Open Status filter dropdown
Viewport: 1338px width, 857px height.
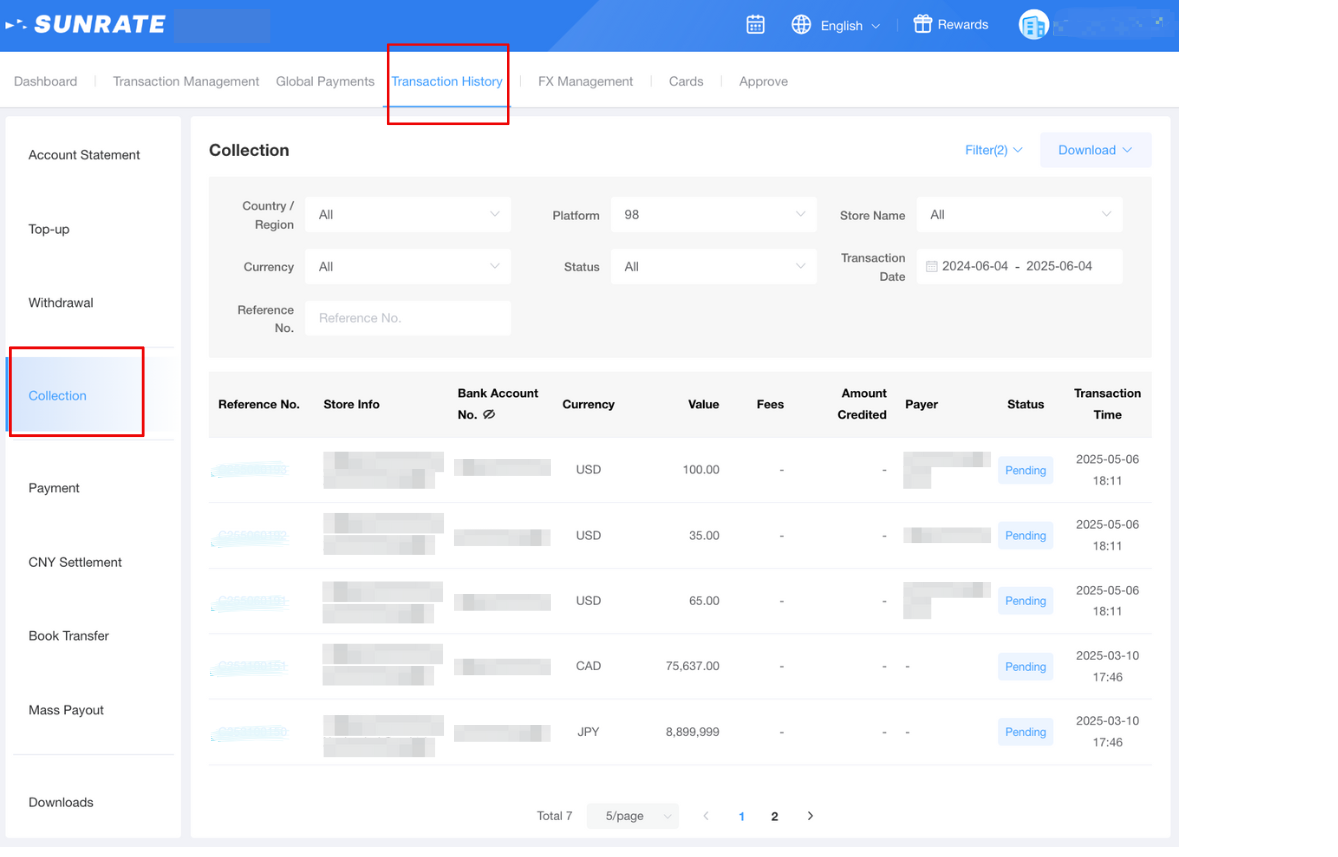[714, 267]
